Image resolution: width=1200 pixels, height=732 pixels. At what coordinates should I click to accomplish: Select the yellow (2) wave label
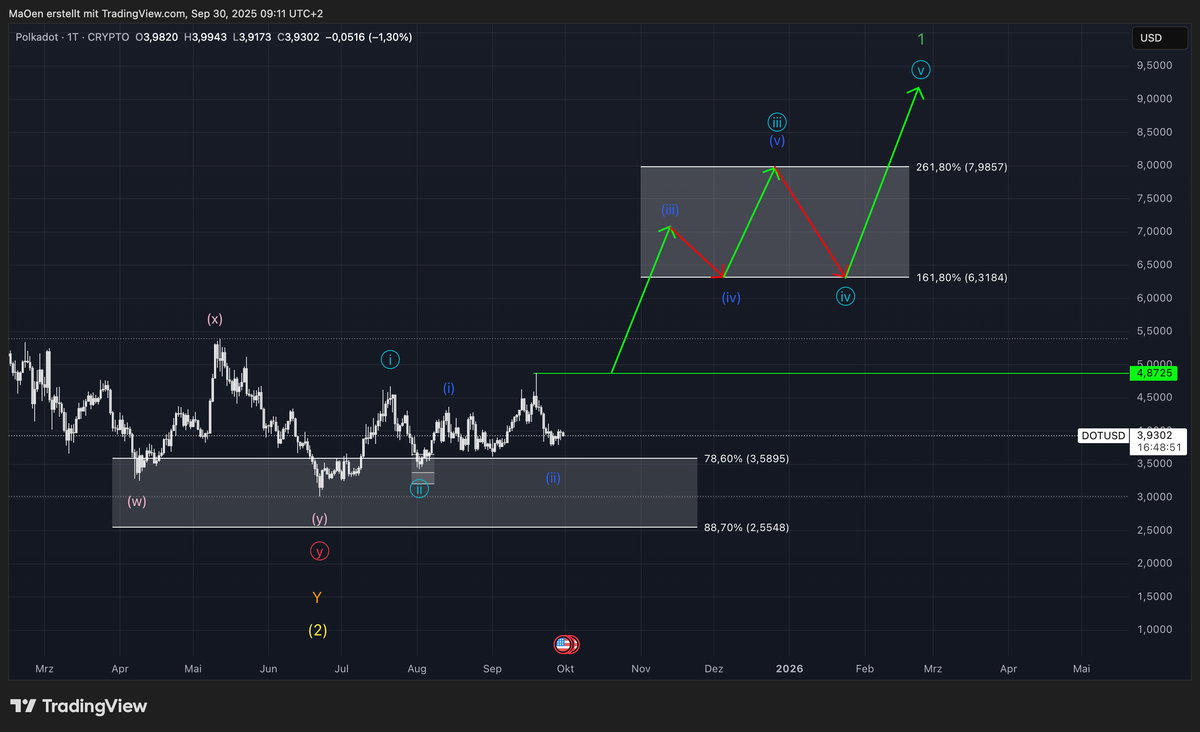[317, 631]
